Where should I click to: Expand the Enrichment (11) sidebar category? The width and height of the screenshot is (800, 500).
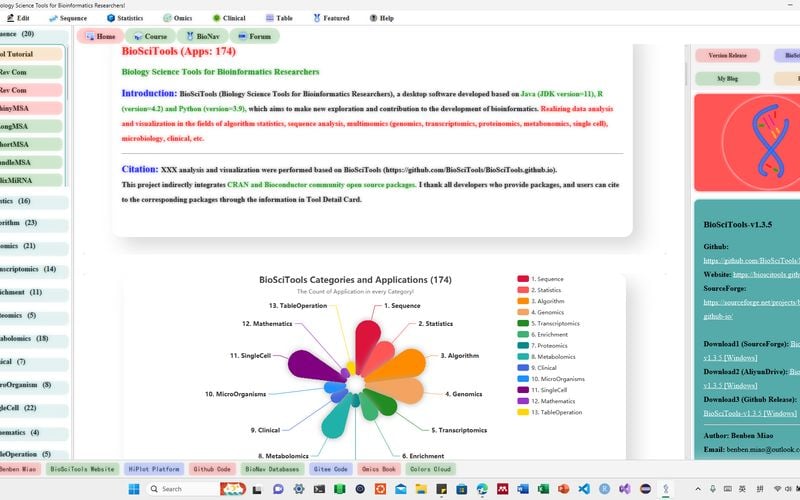pos(34,292)
